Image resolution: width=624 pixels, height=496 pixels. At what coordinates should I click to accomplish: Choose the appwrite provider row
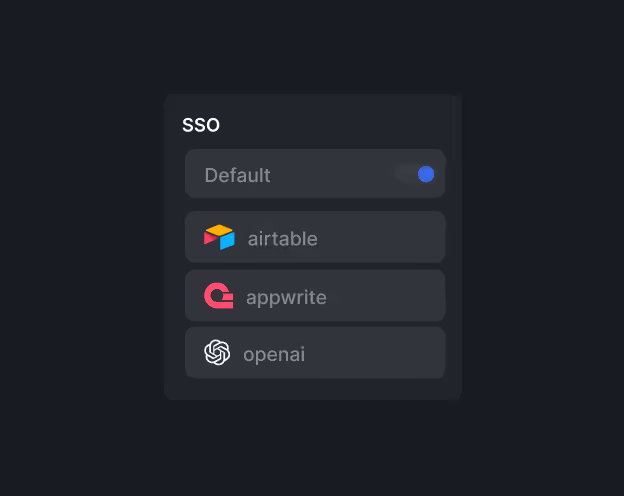tap(314, 296)
